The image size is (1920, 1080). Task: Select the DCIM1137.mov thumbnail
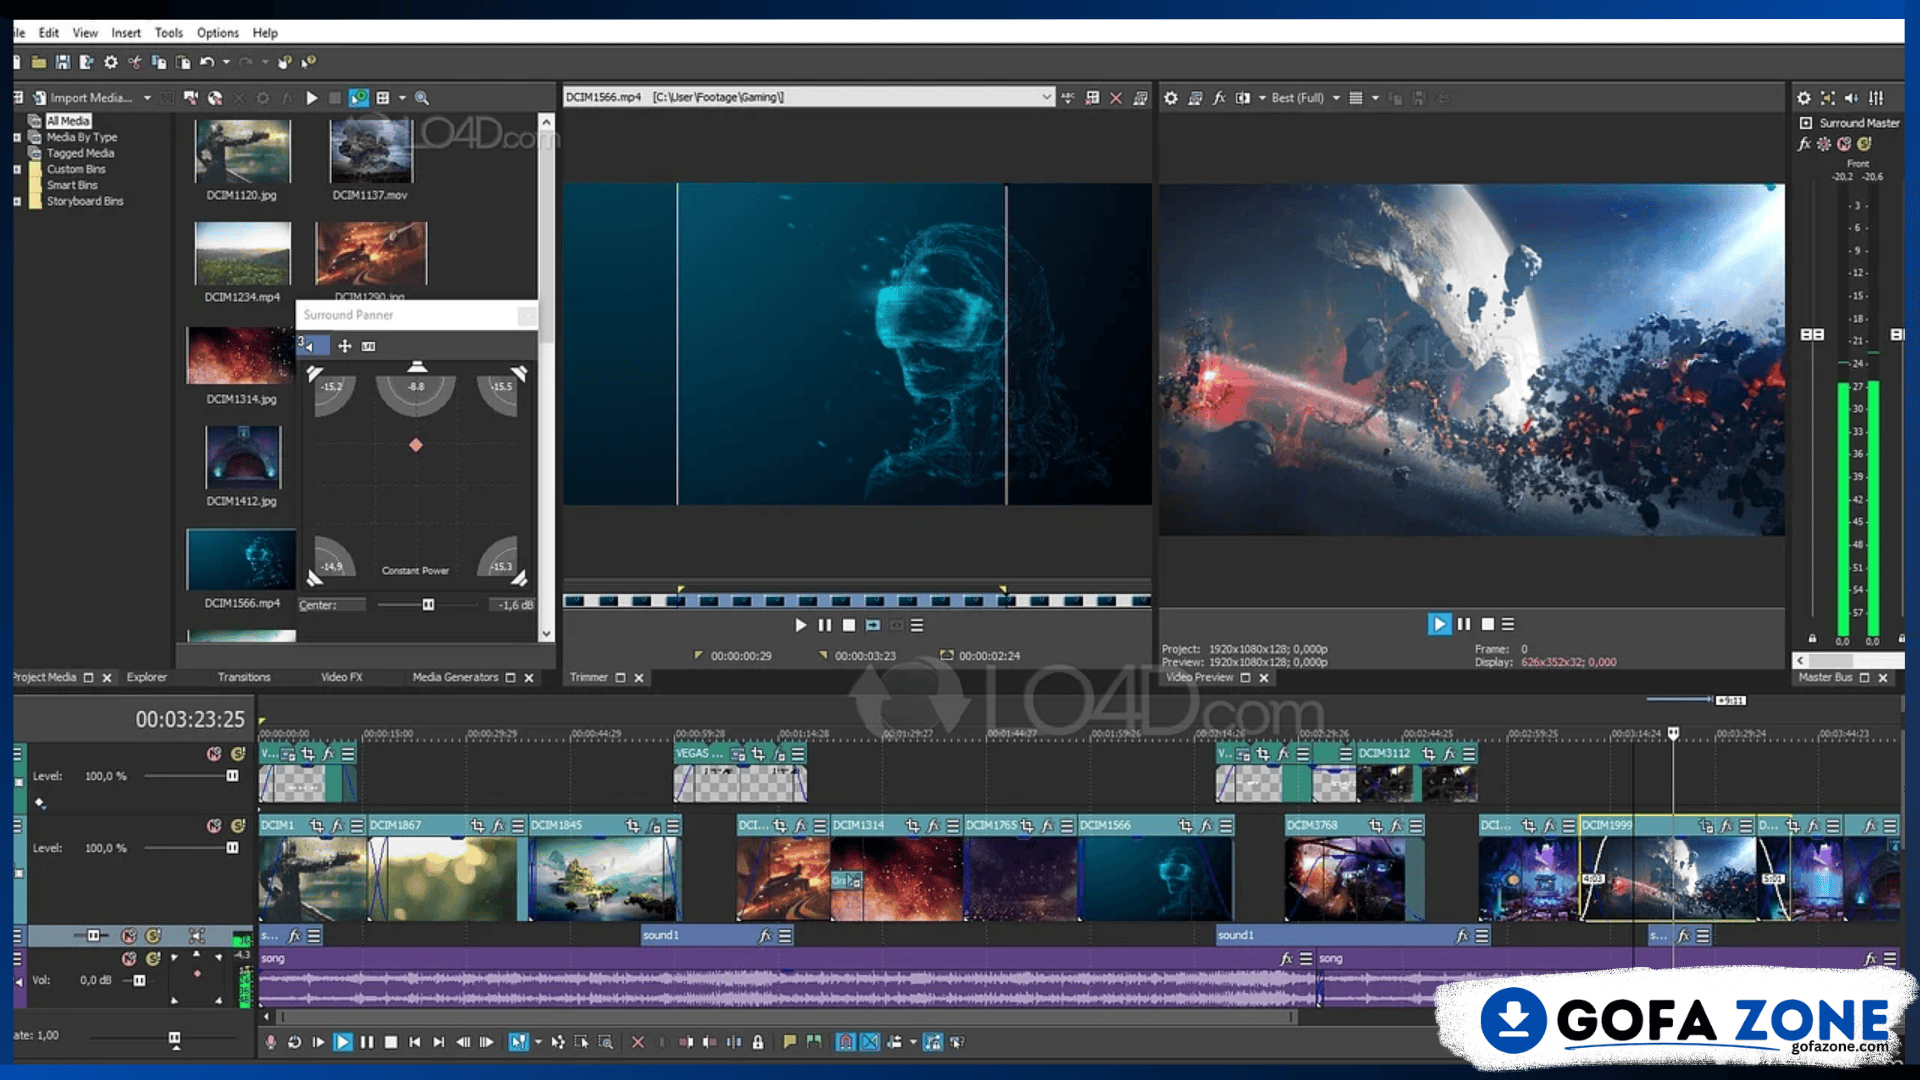point(370,151)
